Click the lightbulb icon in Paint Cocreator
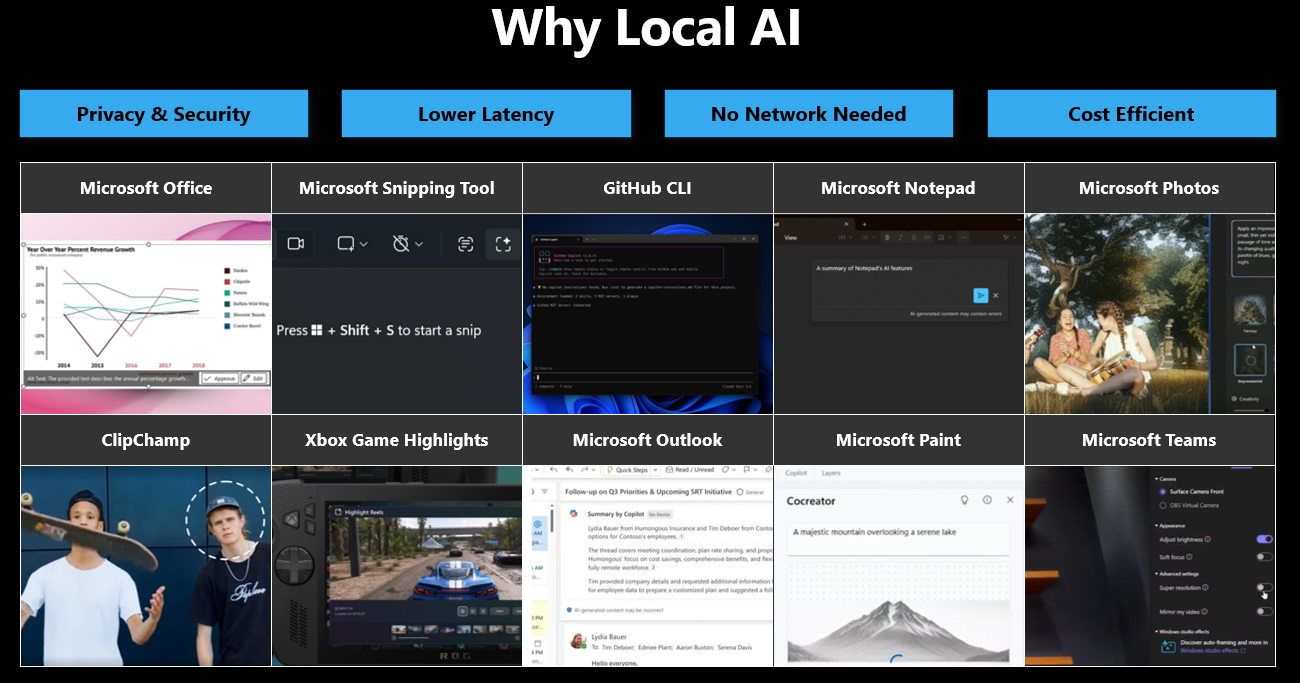Image resolution: width=1300 pixels, height=683 pixels. tap(964, 500)
